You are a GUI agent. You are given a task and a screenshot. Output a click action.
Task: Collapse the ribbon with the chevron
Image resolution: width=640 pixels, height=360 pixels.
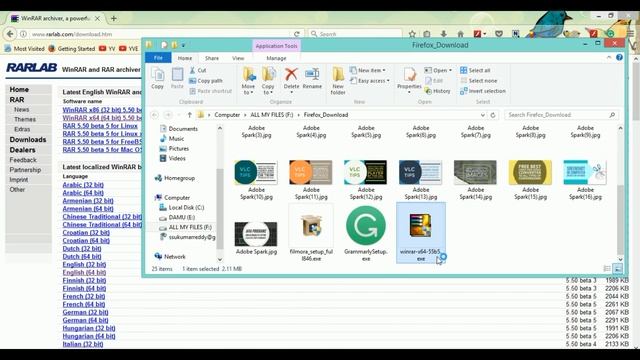[609, 58]
